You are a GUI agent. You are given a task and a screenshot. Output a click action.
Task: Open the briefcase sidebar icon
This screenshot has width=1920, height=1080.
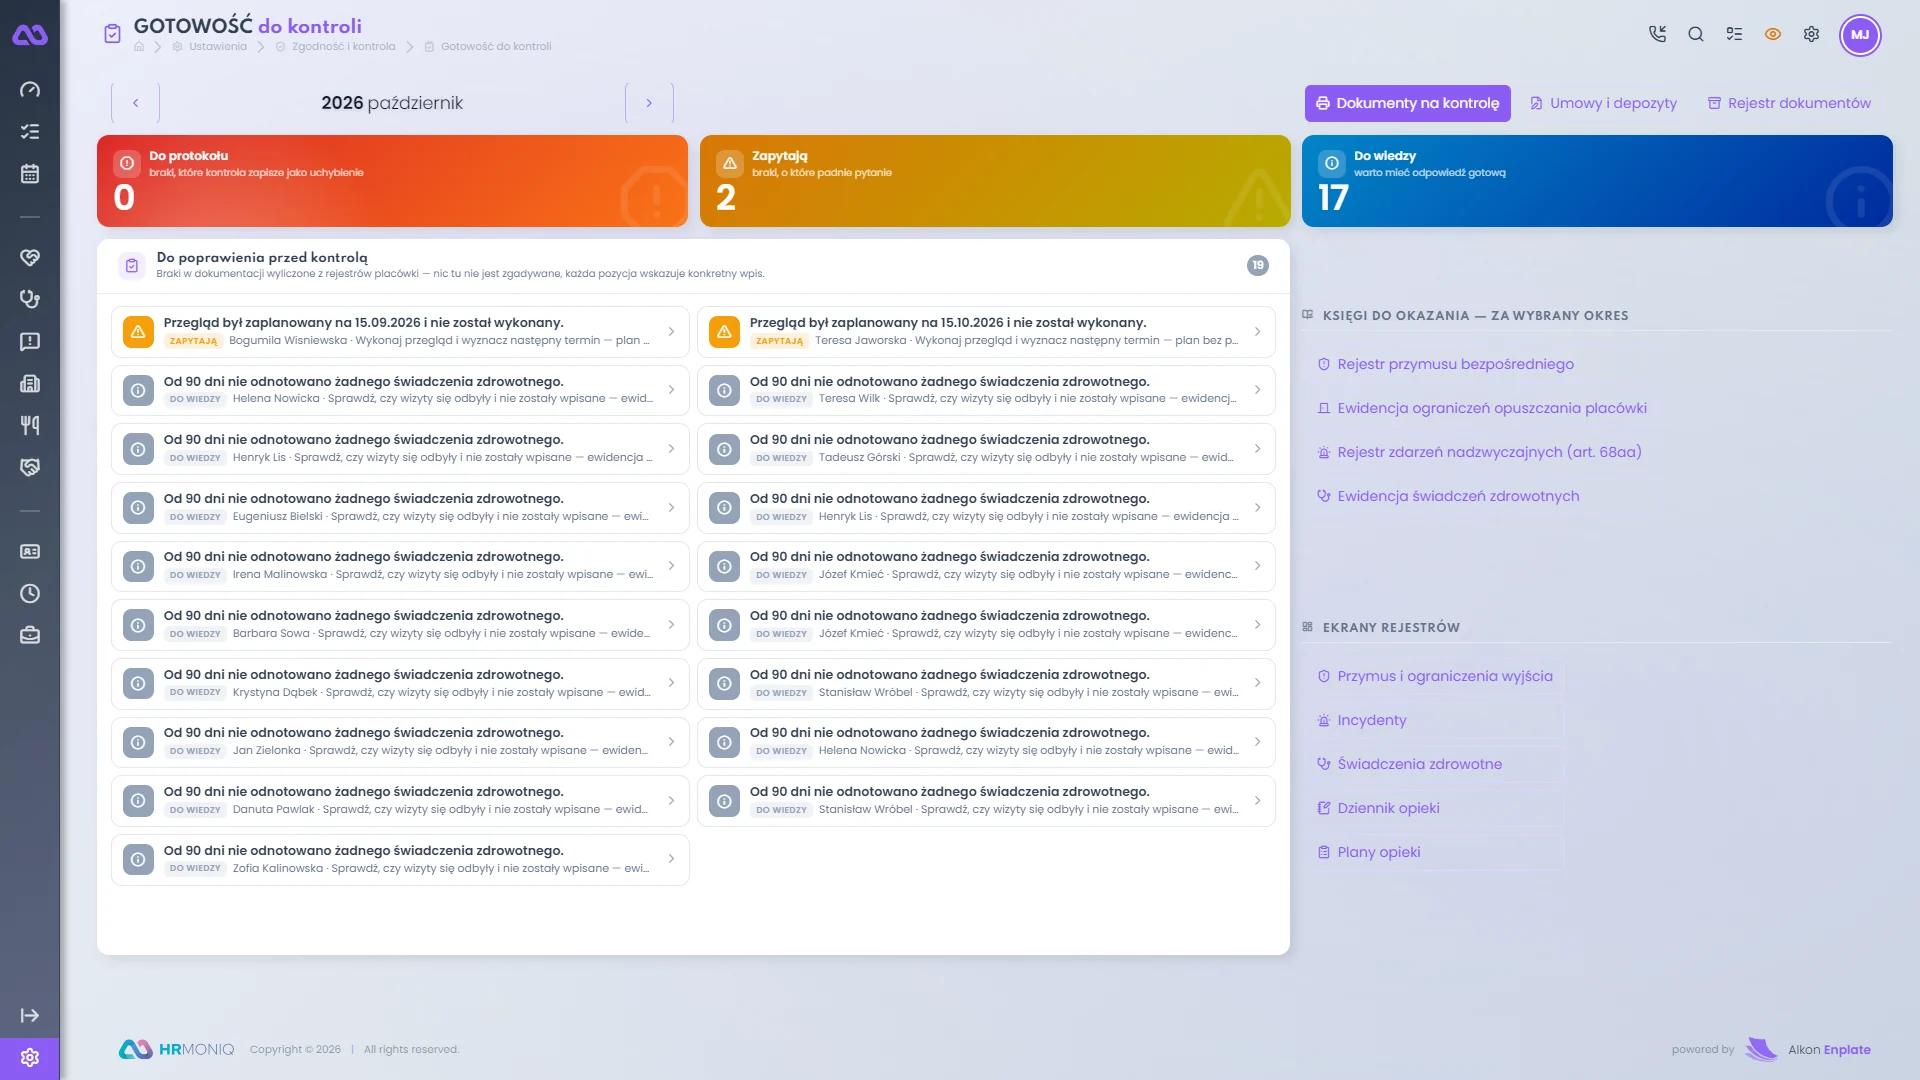coord(30,636)
